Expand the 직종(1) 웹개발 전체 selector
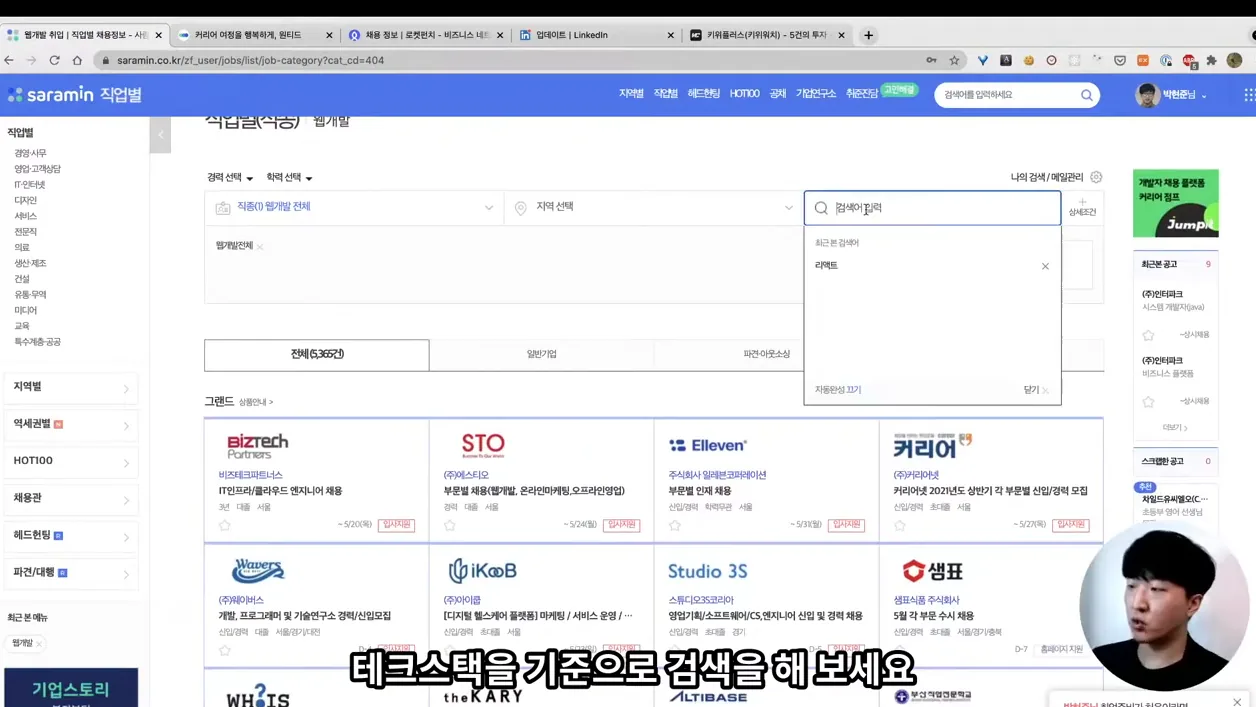 [x=354, y=207]
